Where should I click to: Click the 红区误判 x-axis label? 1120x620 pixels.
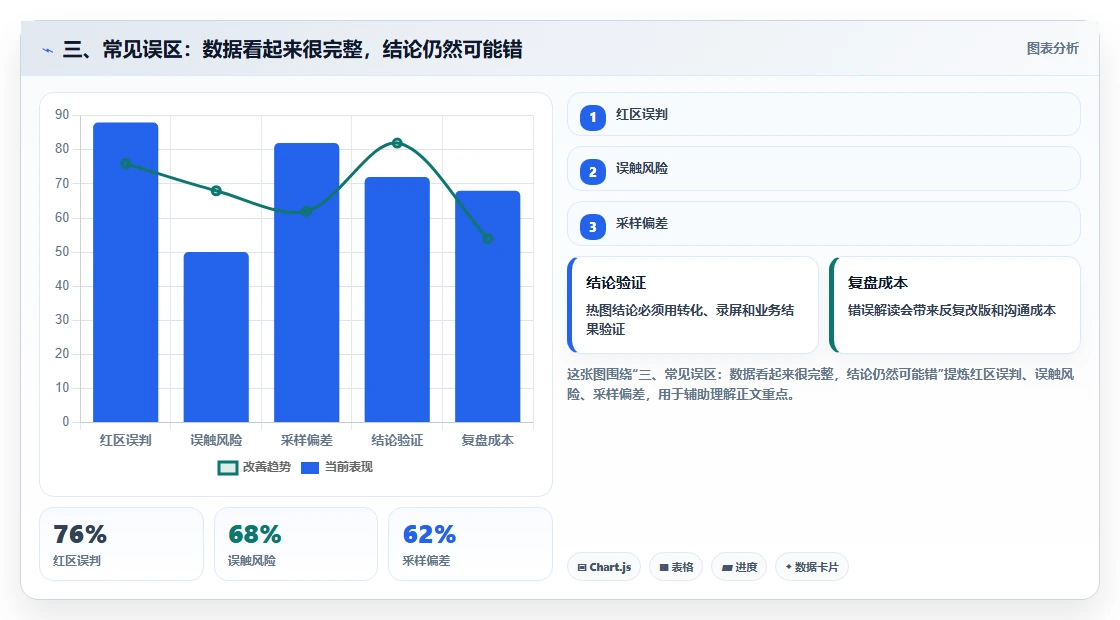tap(126, 440)
